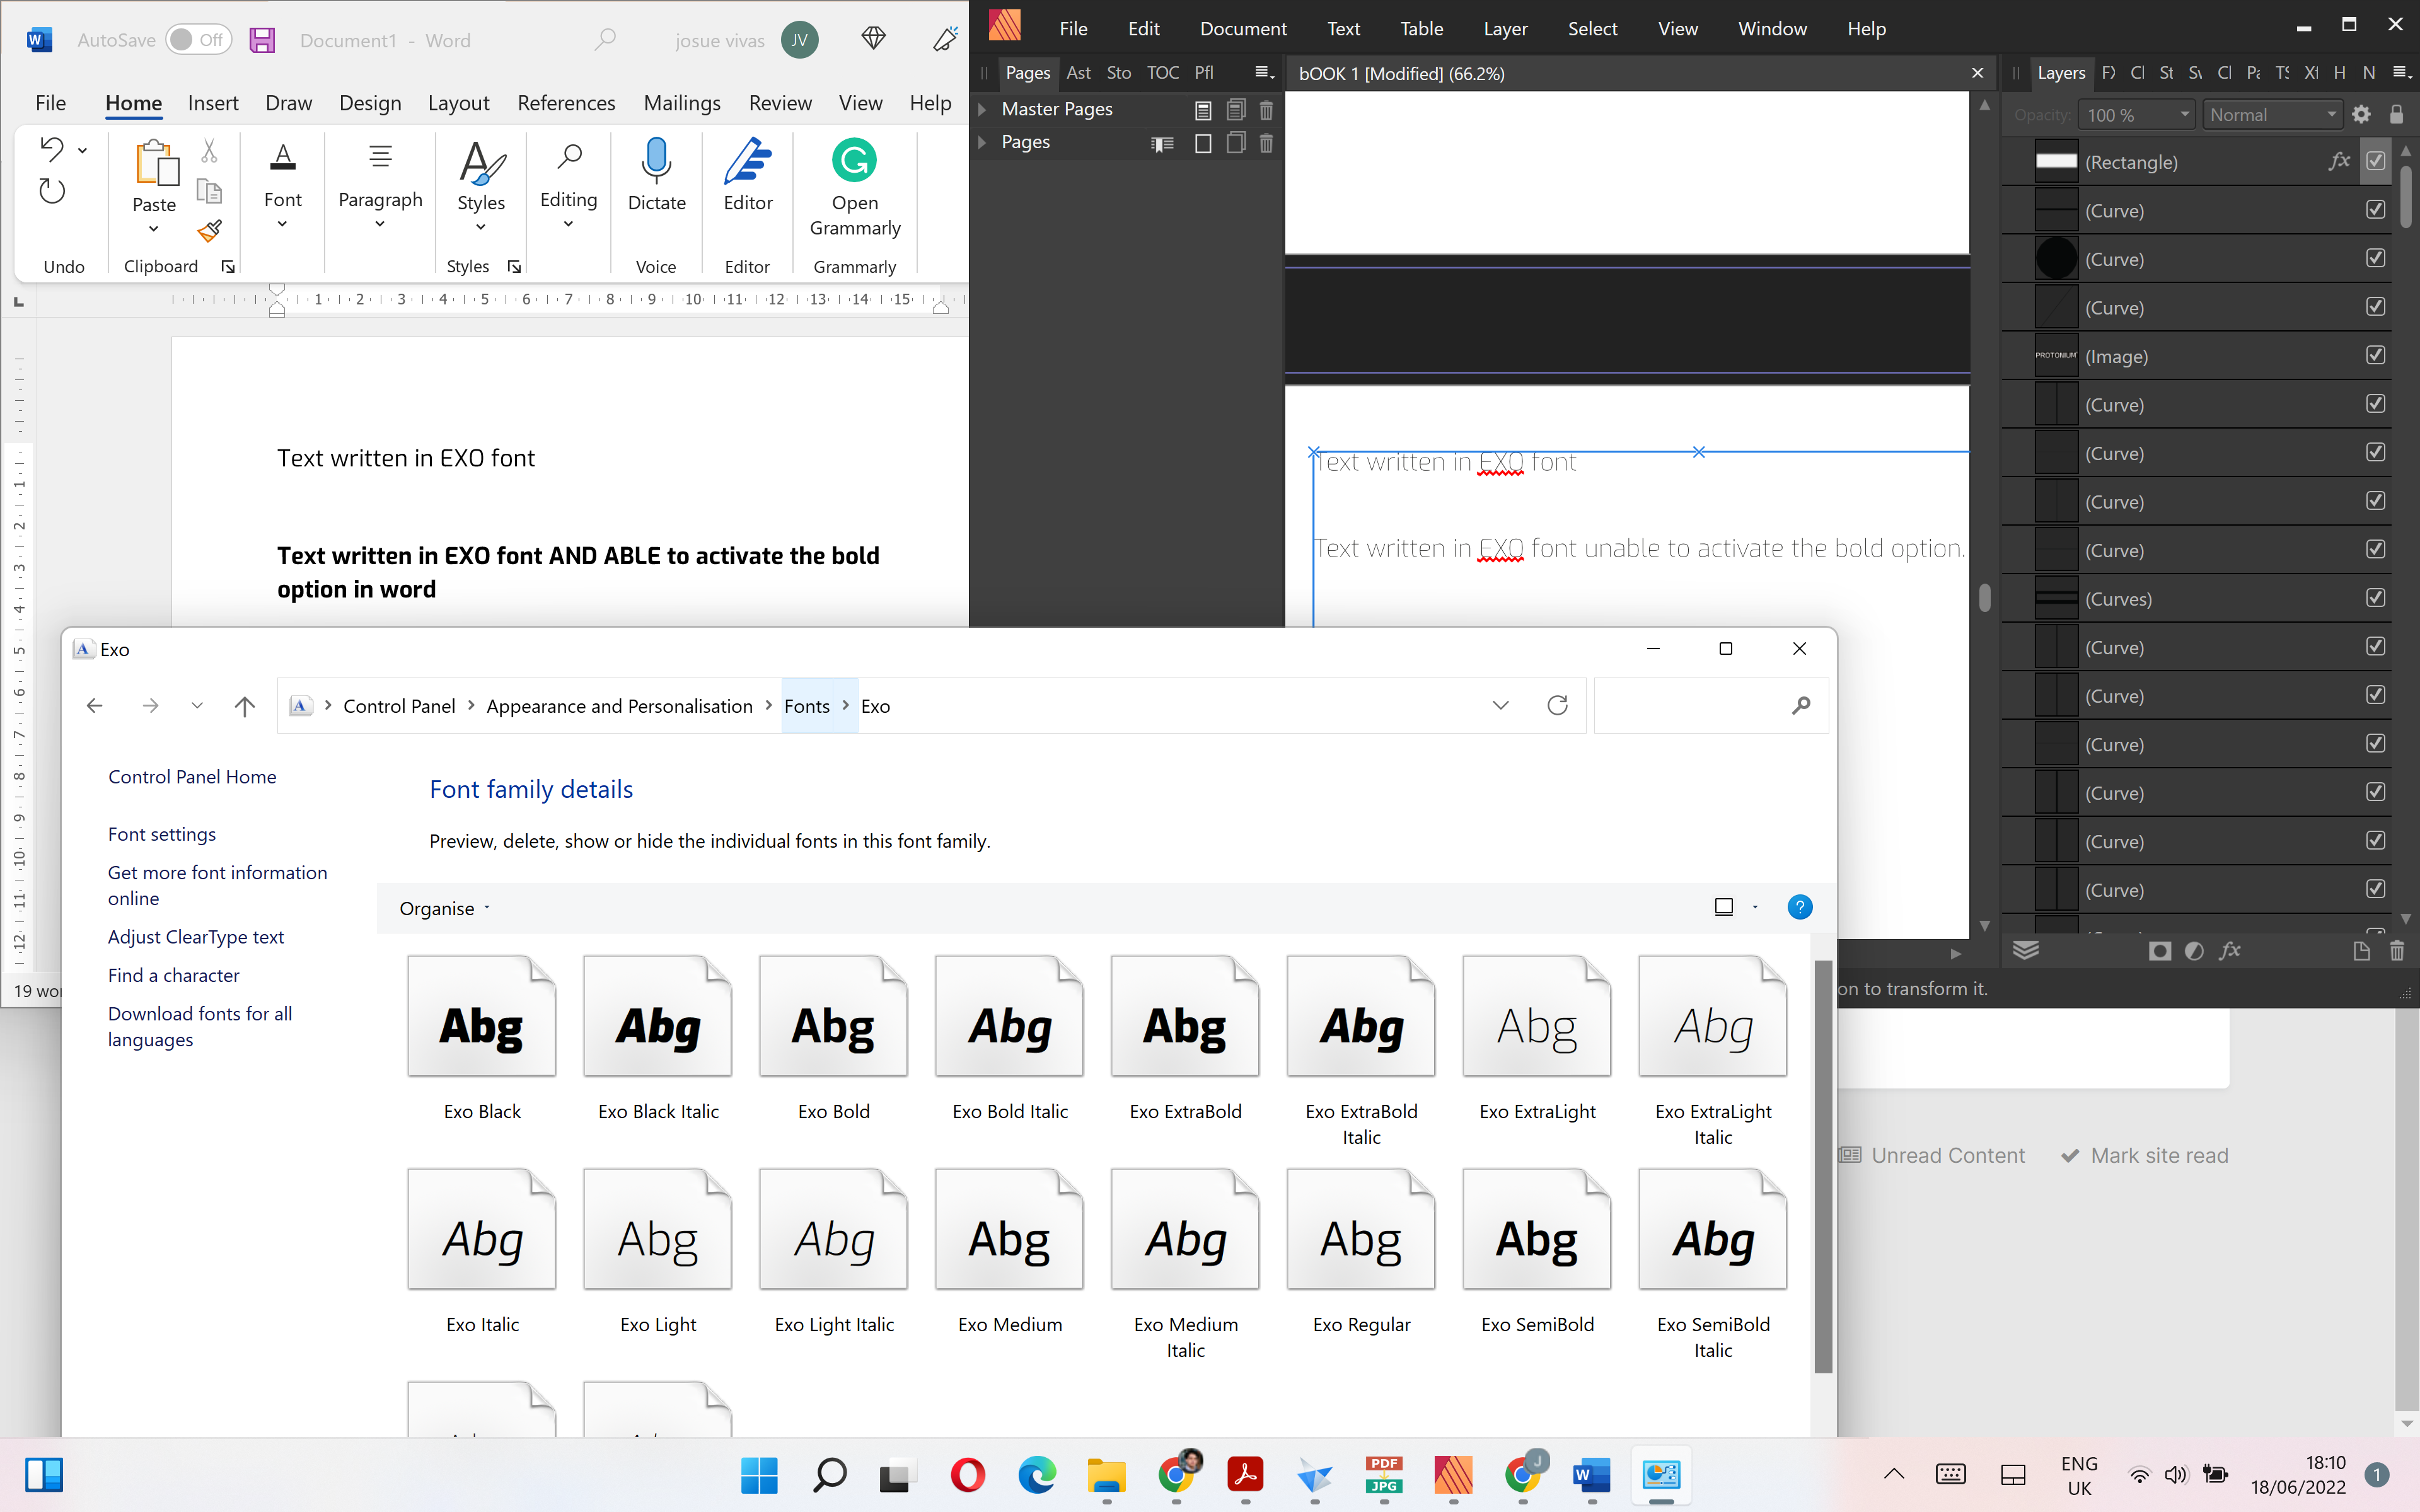Click the Copy icon in Word clipboard group

(209, 191)
